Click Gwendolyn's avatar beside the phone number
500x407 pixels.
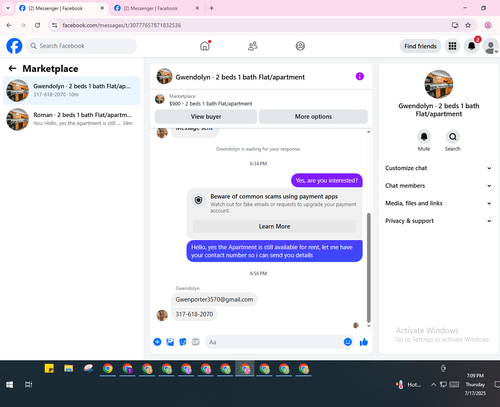click(162, 315)
